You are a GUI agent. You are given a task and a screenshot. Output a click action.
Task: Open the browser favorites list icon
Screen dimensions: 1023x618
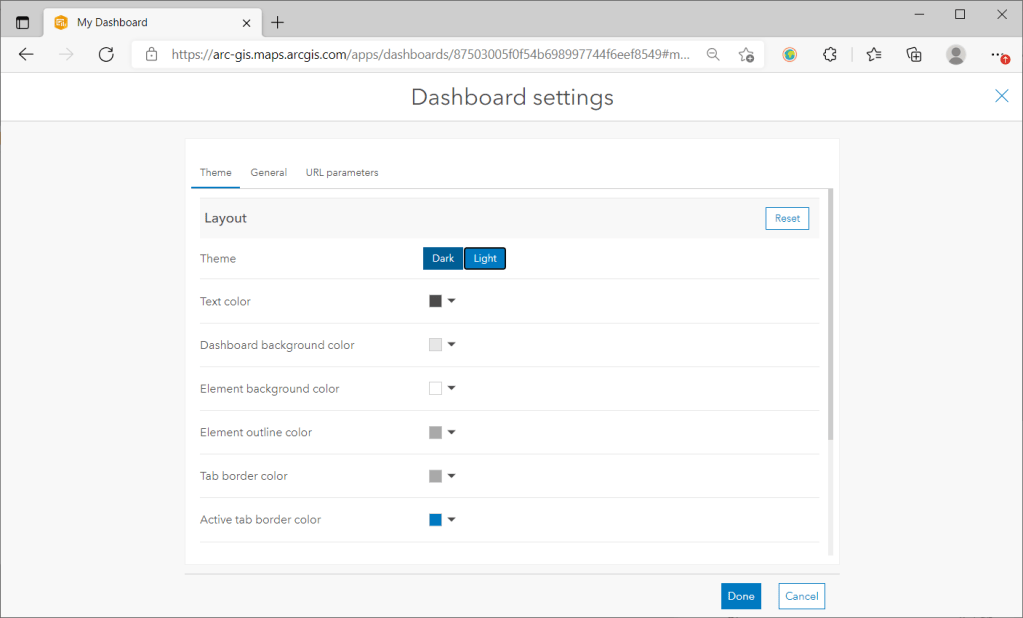tap(873, 55)
